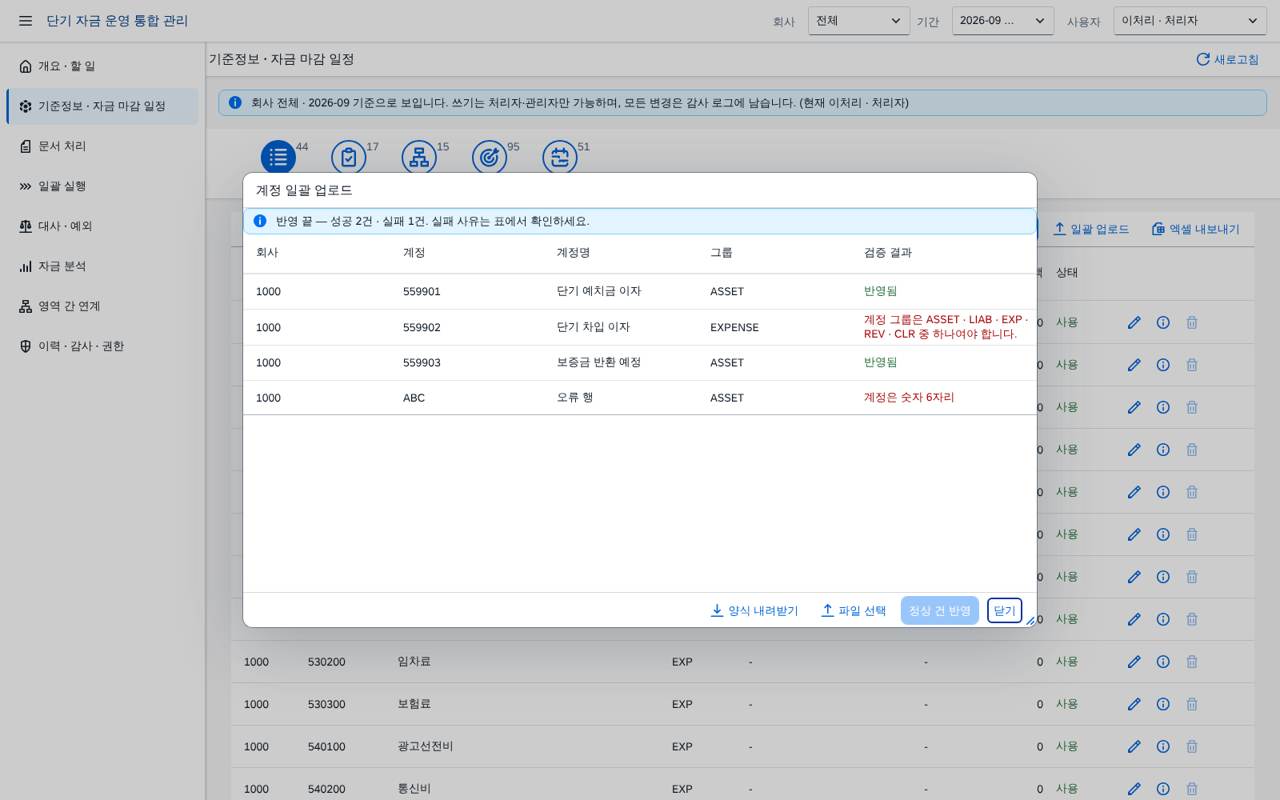This screenshot has height=800, width=1280.
Task: Click the EXPENSE group cell in the dialog
Action: pos(734,327)
